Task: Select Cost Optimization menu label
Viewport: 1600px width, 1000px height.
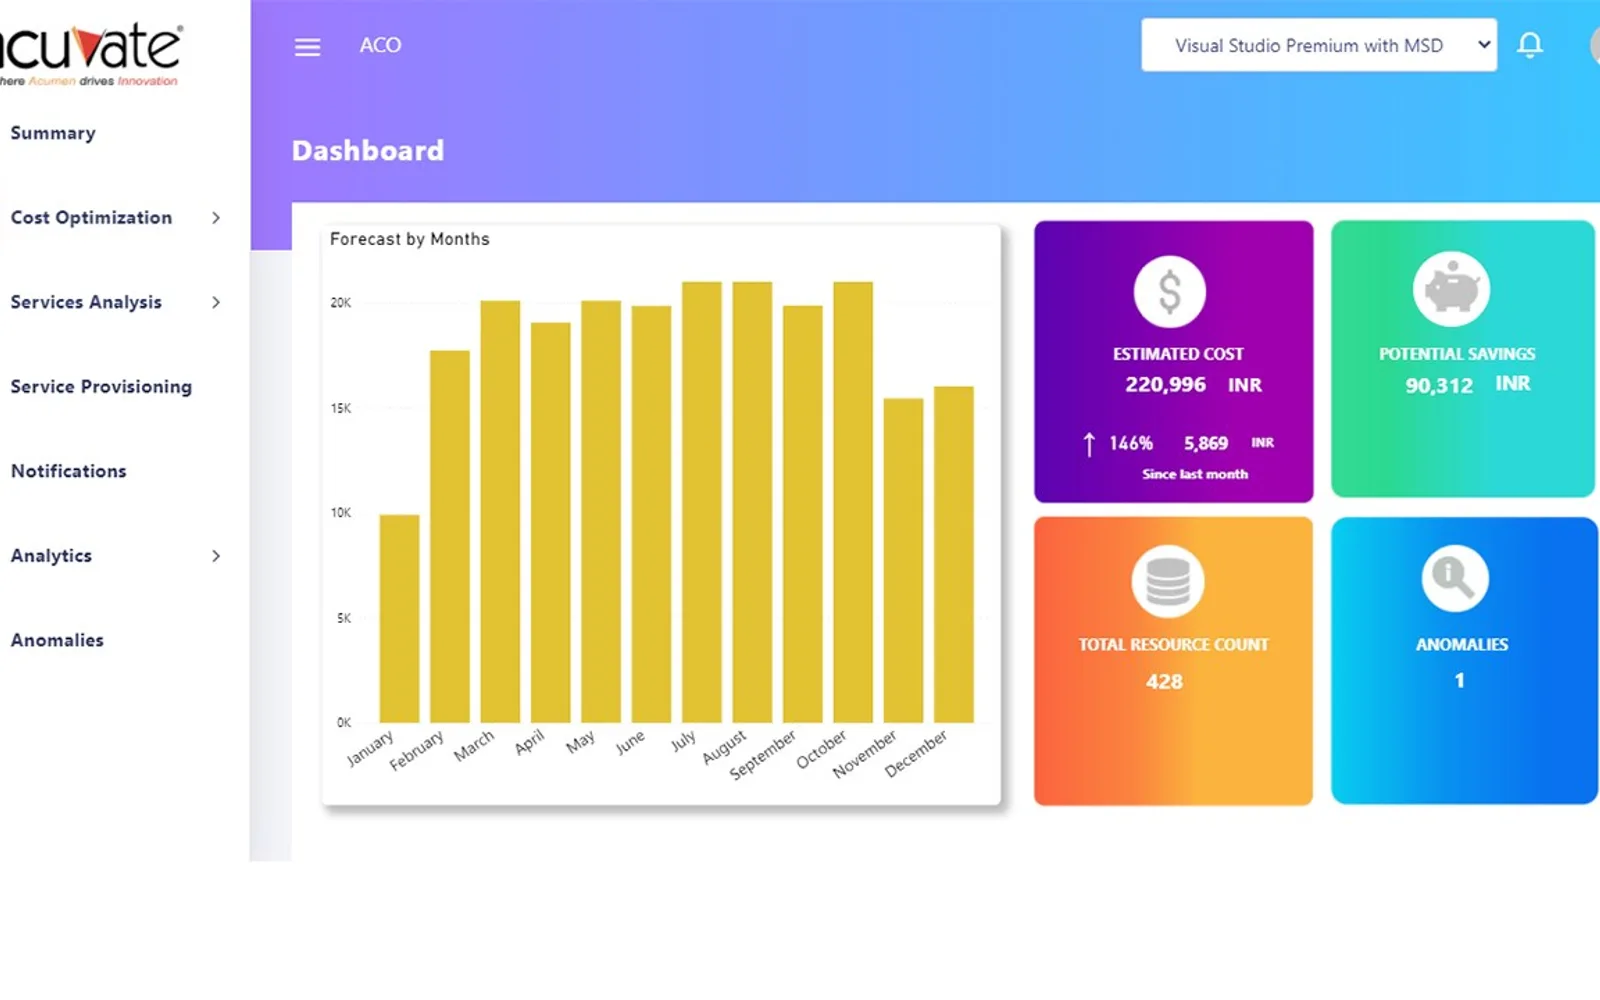Action: point(91,218)
